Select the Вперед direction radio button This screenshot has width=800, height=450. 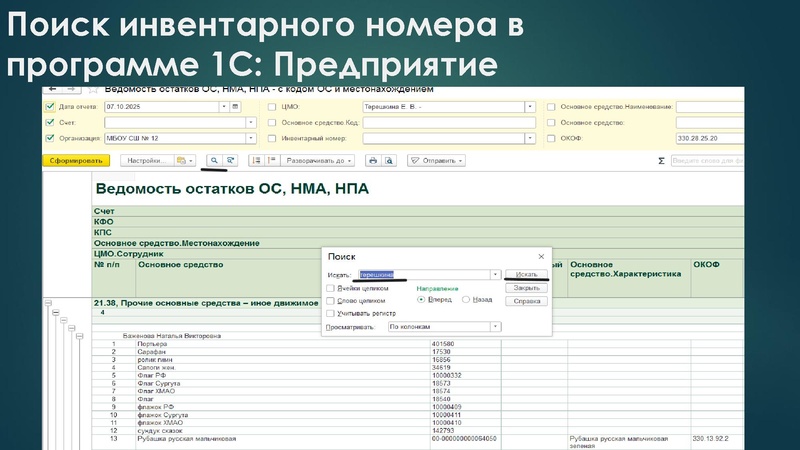(421, 299)
